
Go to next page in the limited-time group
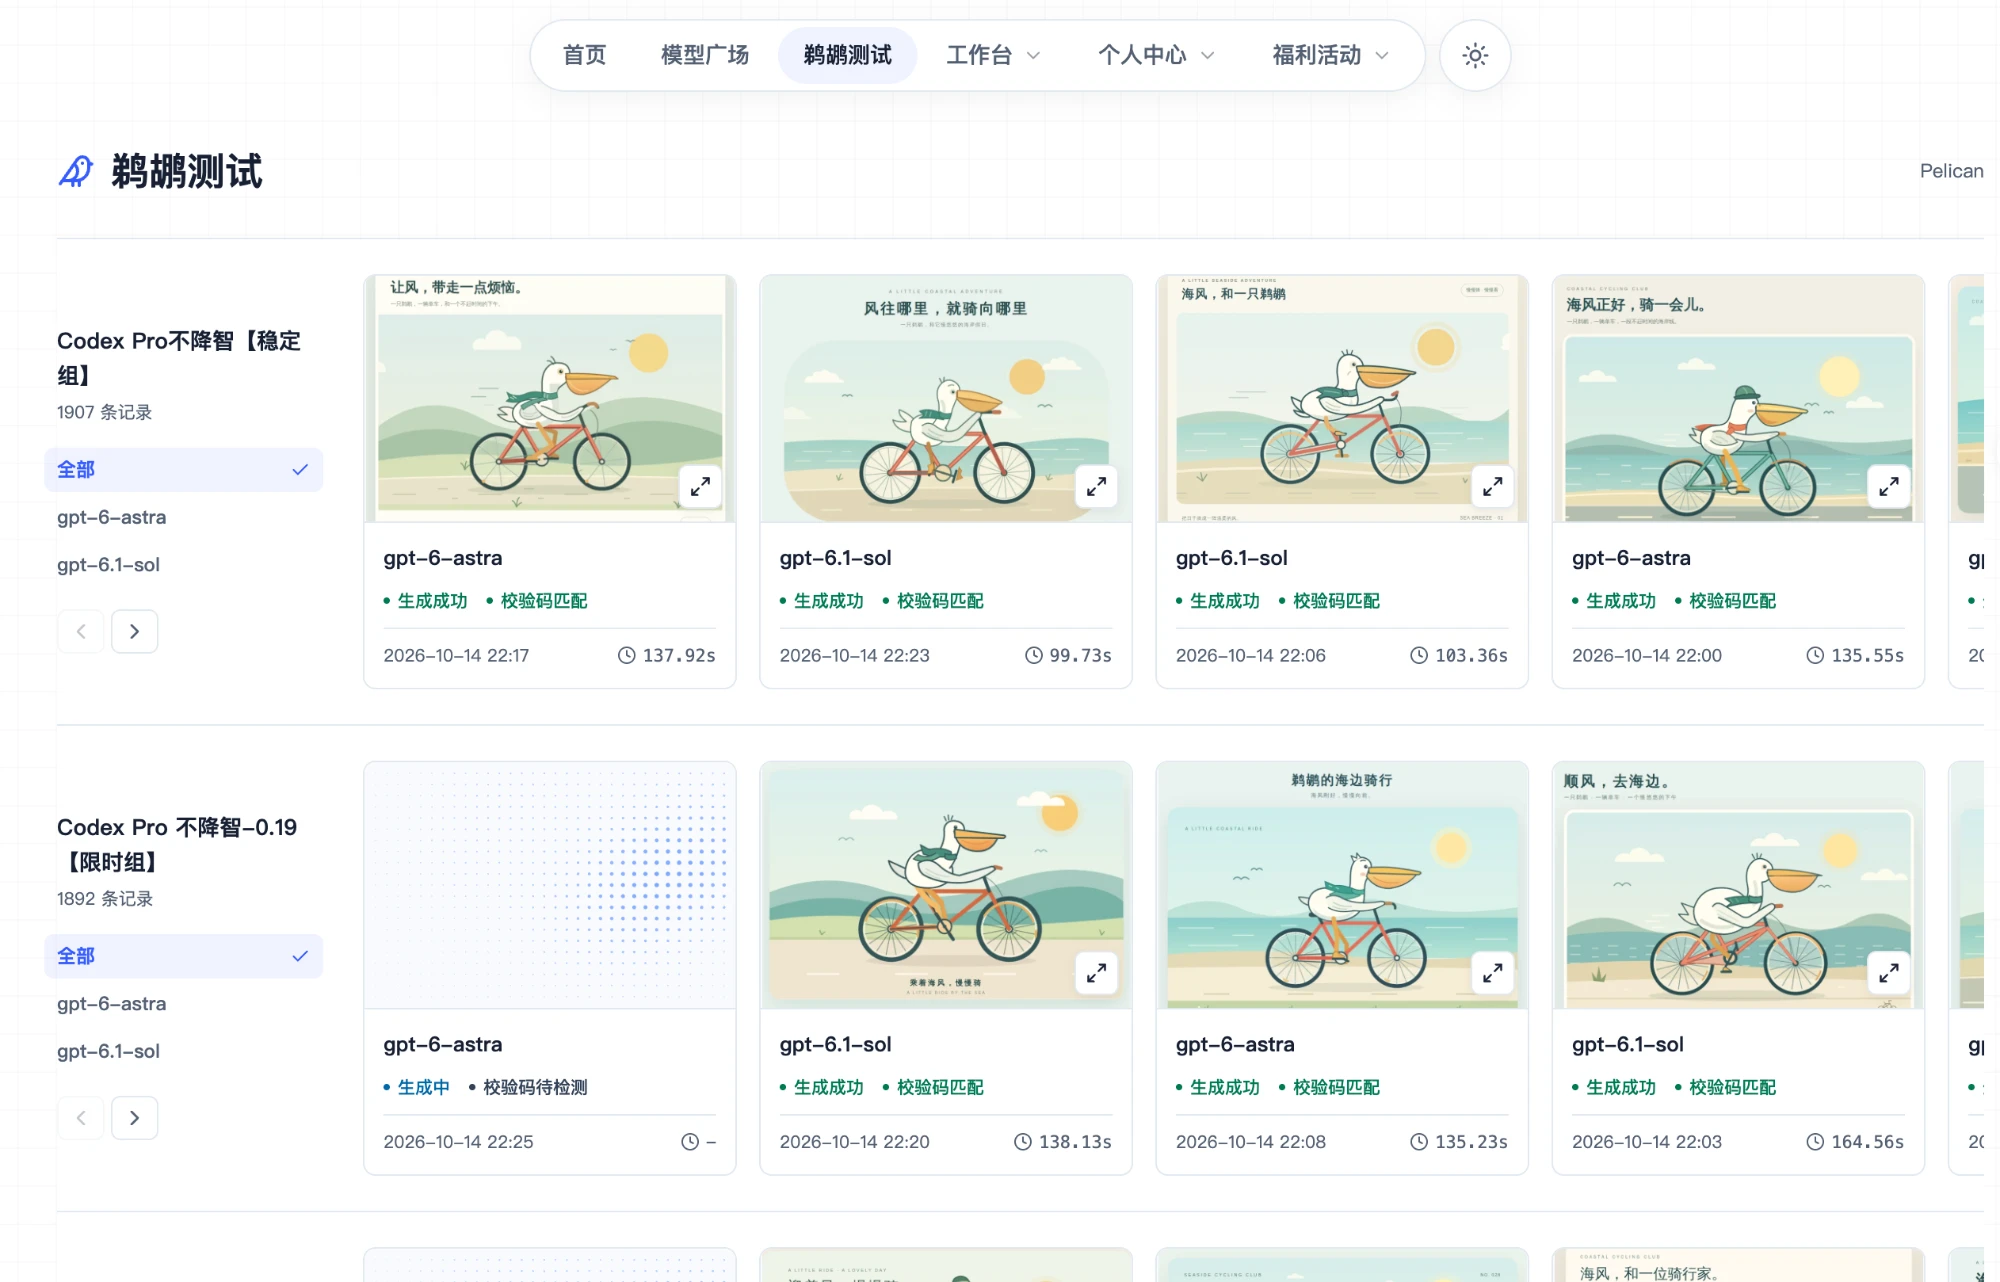(x=135, y=1117)
